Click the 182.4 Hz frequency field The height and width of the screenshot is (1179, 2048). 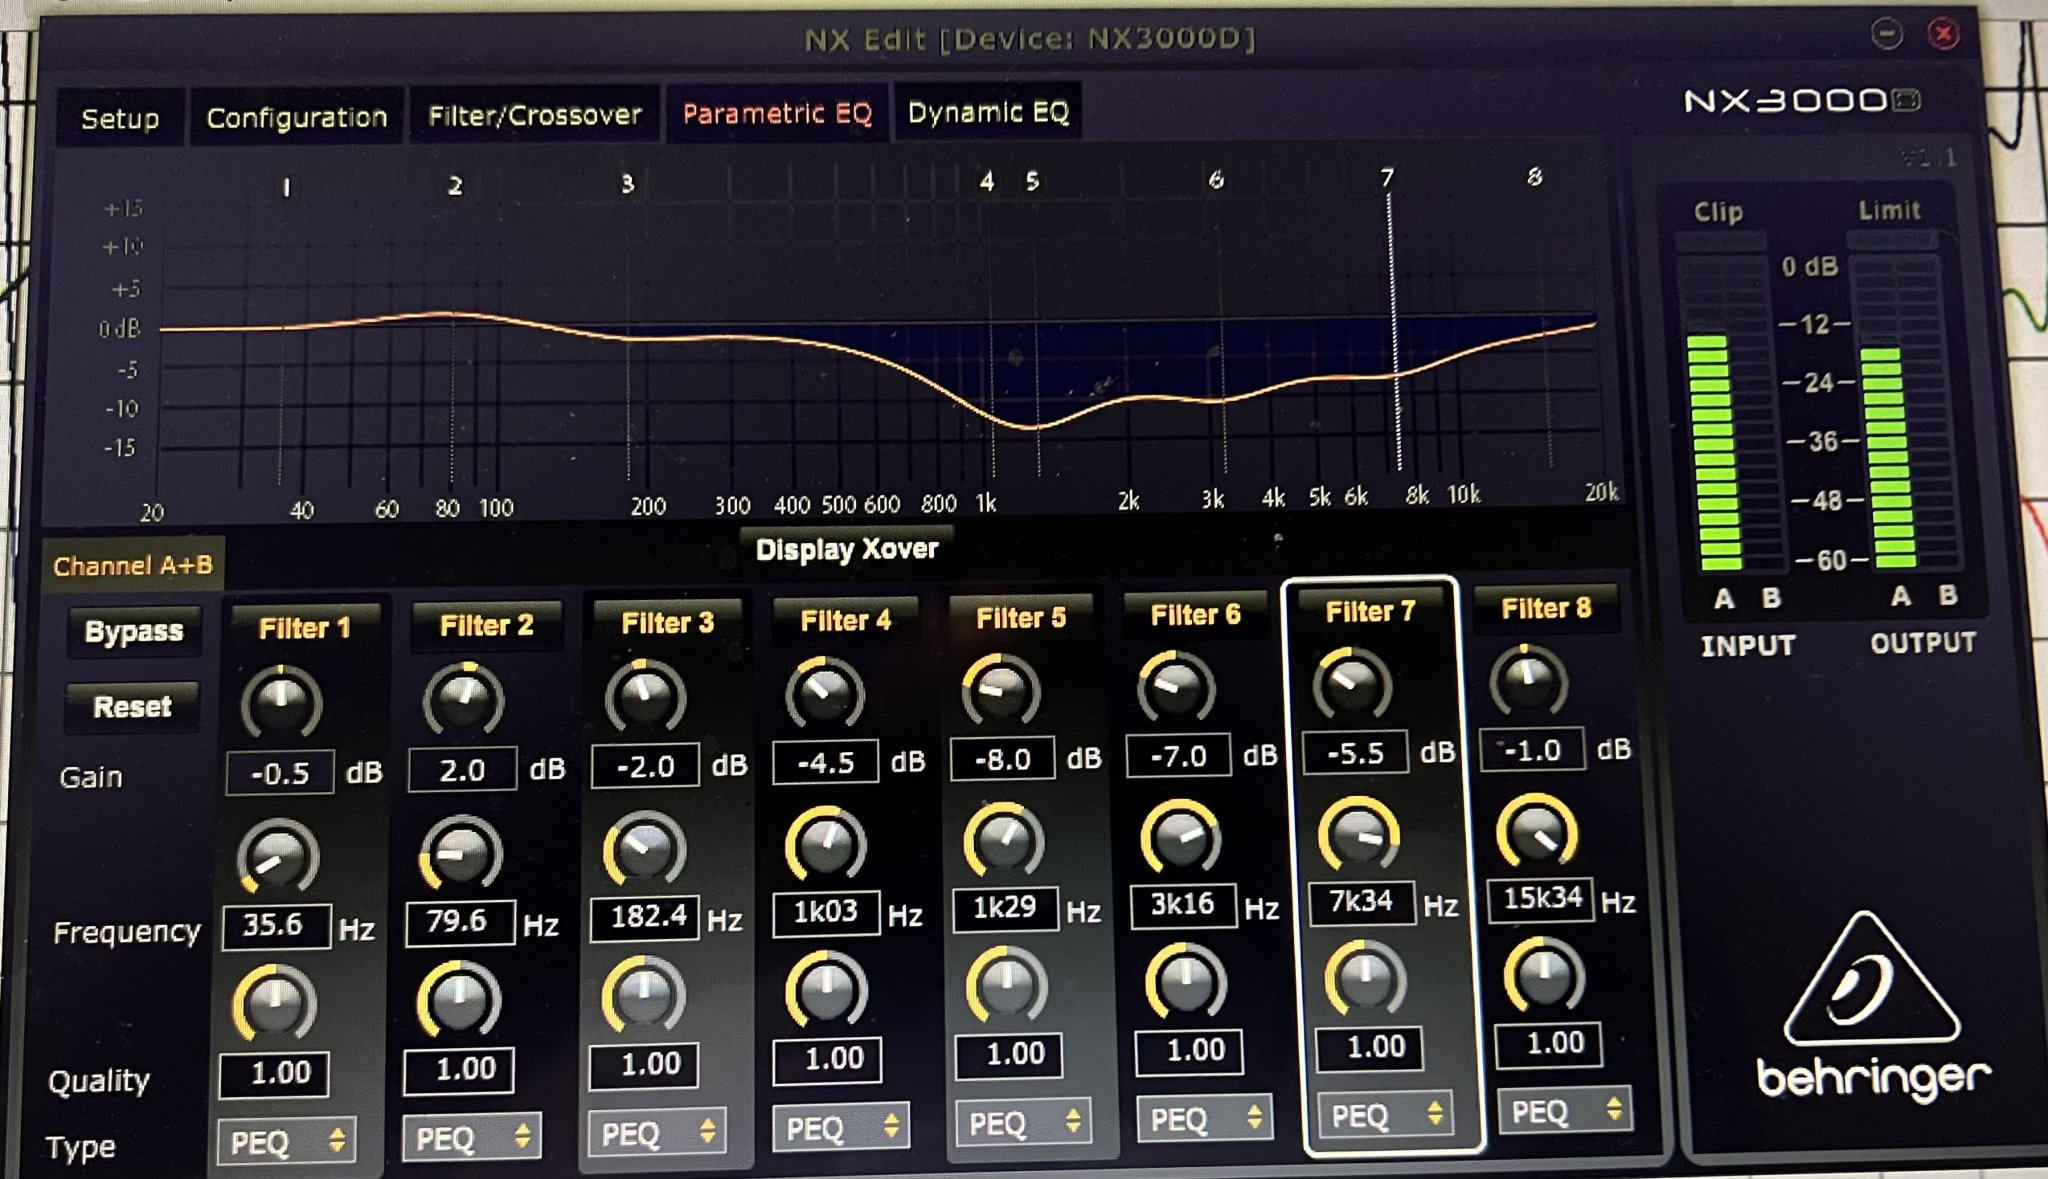click(646, 916)
